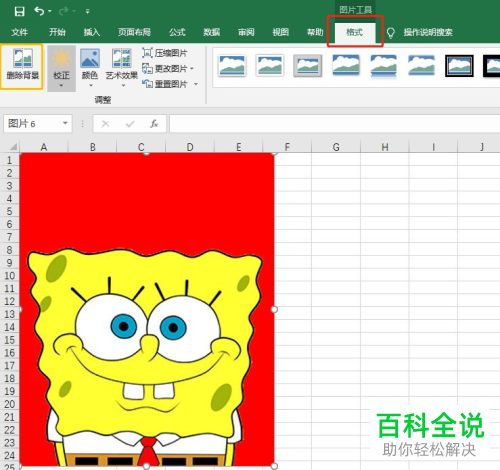Expand the 更改图片 dropdown arrow
The image size is (500, 470).
[192, 69]
